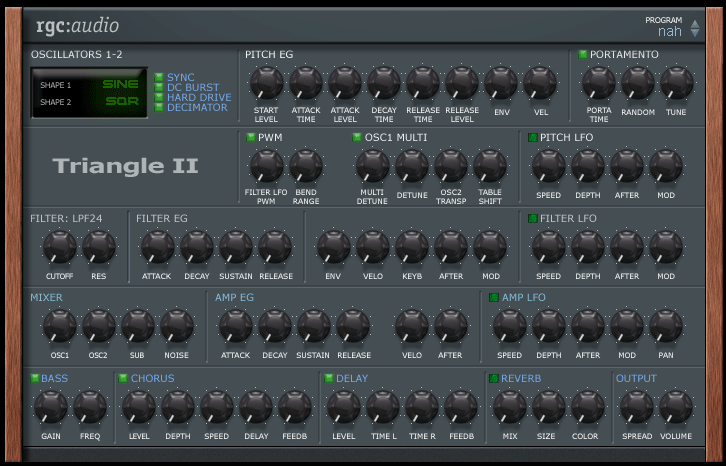The height and width of the screenshot is (466, 726).
Task: Click the Pitch EG RELEASE LEVEL knob
Action: click(x=462, y=83)
